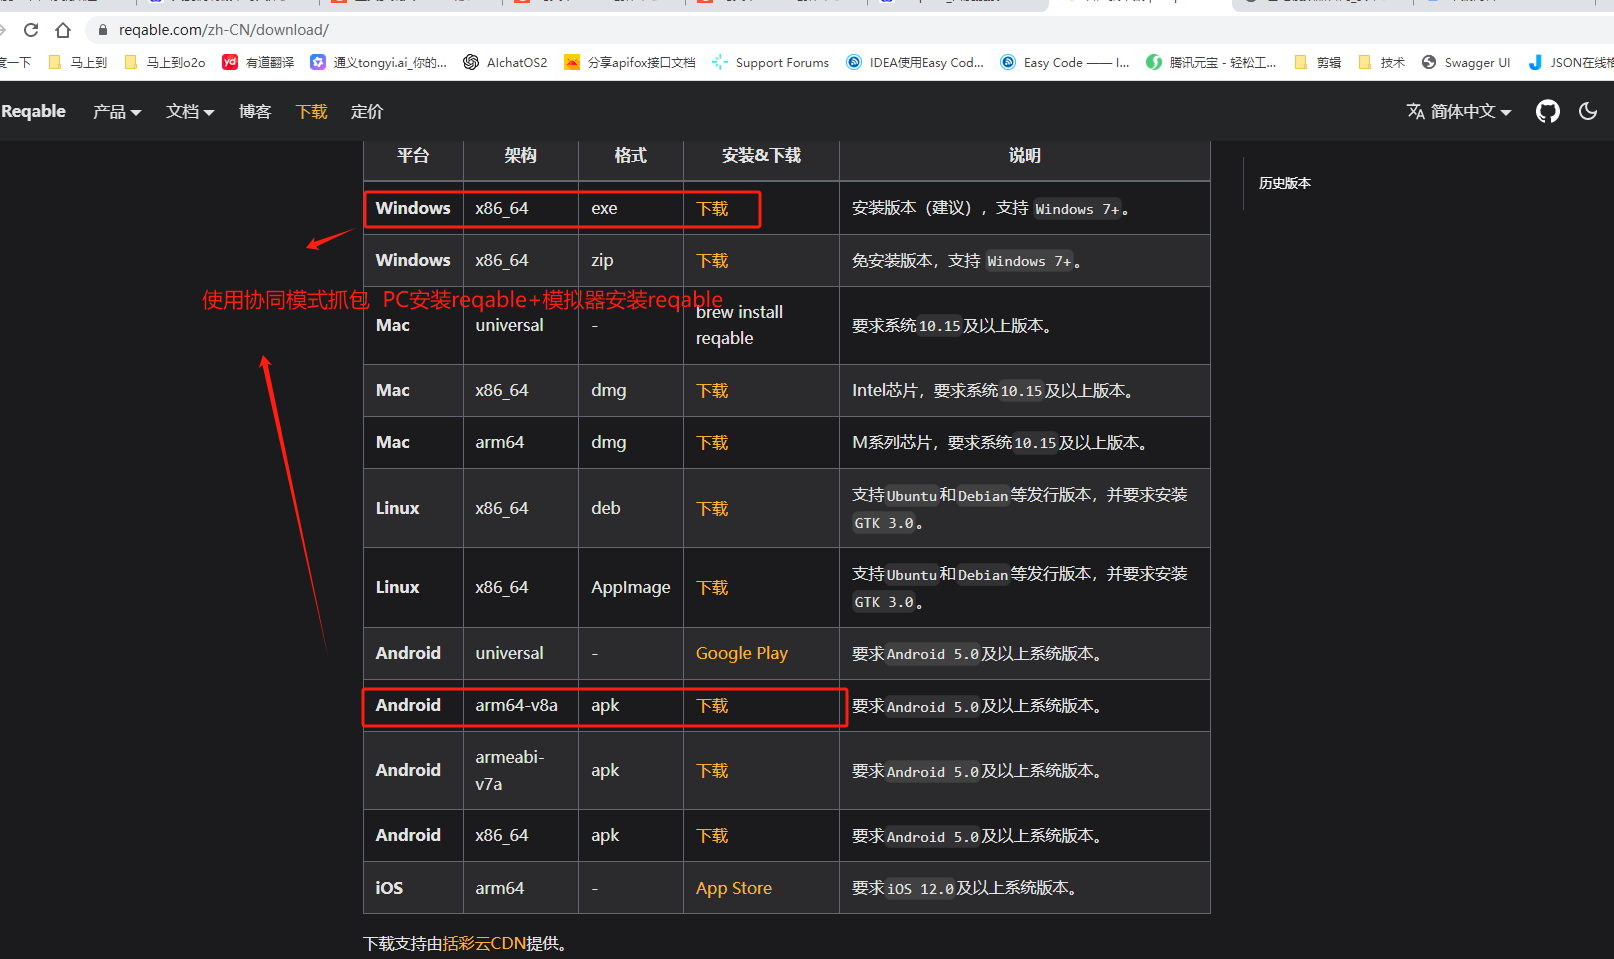The width and height of the screenshot is (1614, 959).
Task: Click the Reqable logo link
Action: [x=33, y=111]
